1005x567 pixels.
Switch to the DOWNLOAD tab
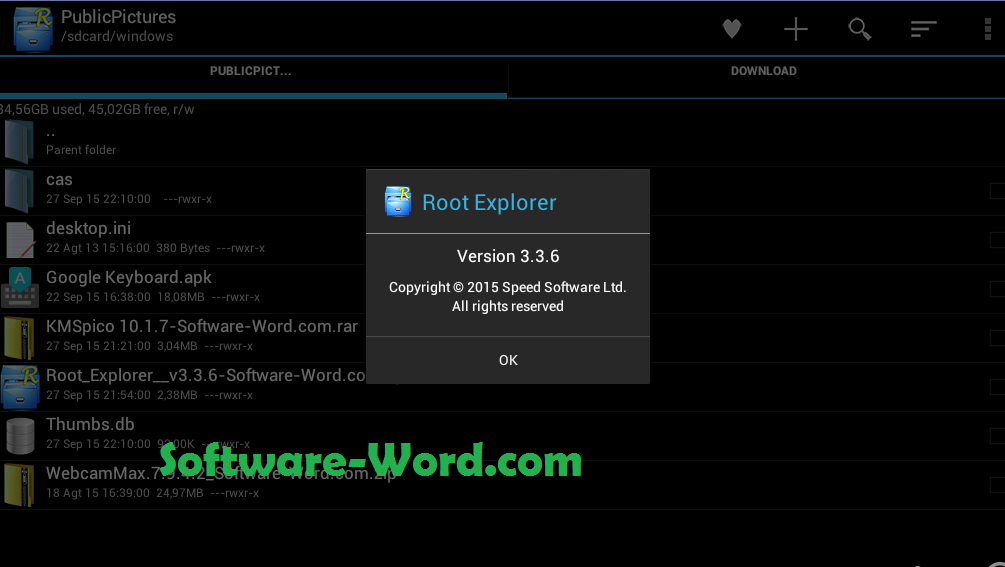click(763, 71)
